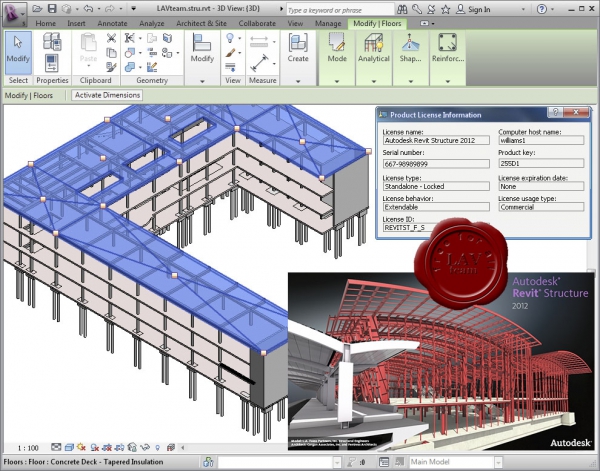Open the Insert ribbon tab
Viewport: 600px width, 471px height.
click(76, 23)
